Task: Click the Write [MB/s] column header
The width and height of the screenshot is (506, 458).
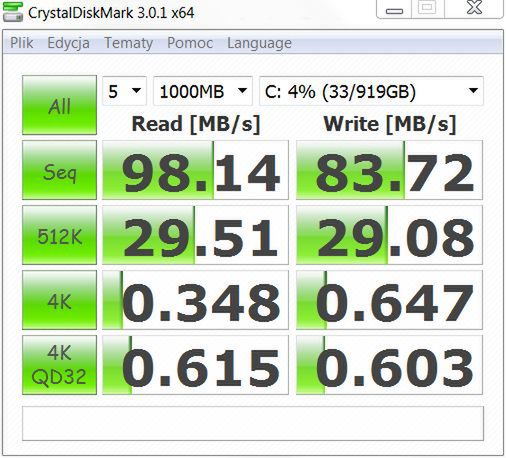Action: click(390, 124)
